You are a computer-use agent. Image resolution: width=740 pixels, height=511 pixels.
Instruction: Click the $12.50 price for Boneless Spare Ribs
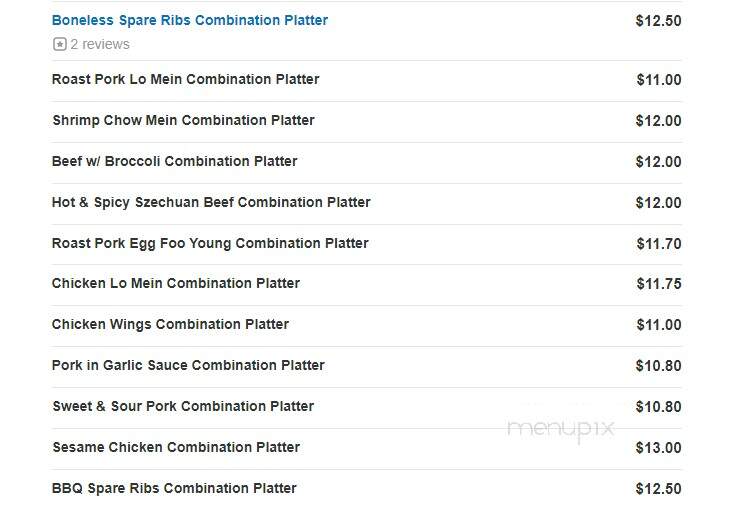[x=658, y=21]
